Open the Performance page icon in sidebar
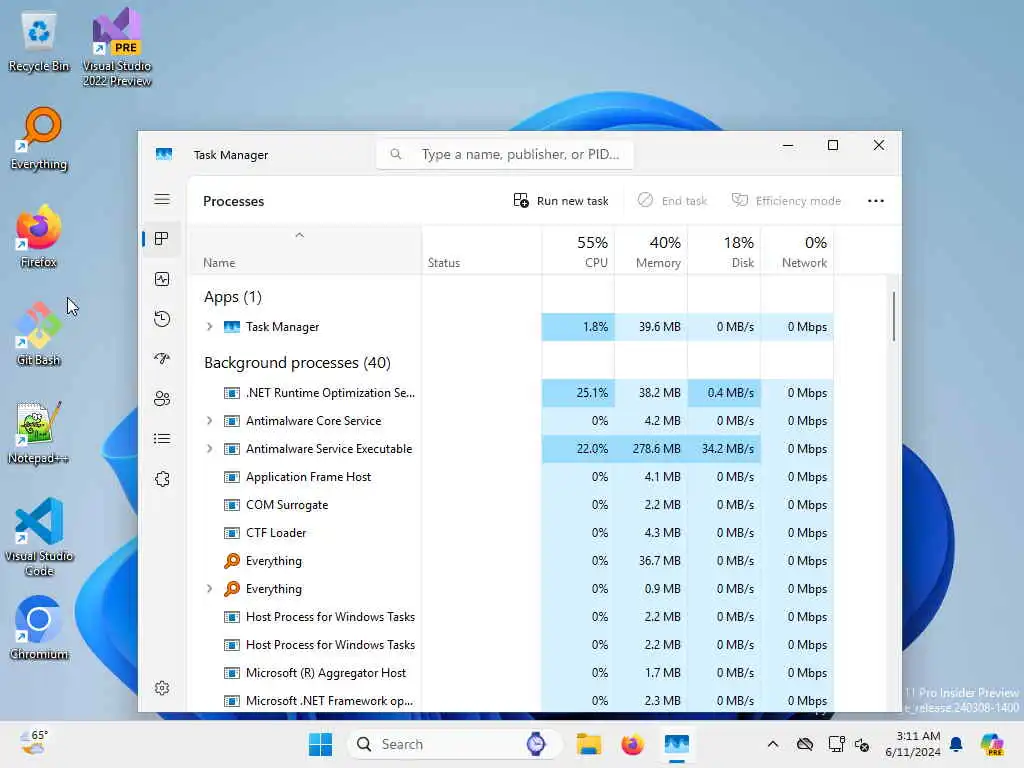This screenshot has height=768, width=1024. (x=162, y=279)
